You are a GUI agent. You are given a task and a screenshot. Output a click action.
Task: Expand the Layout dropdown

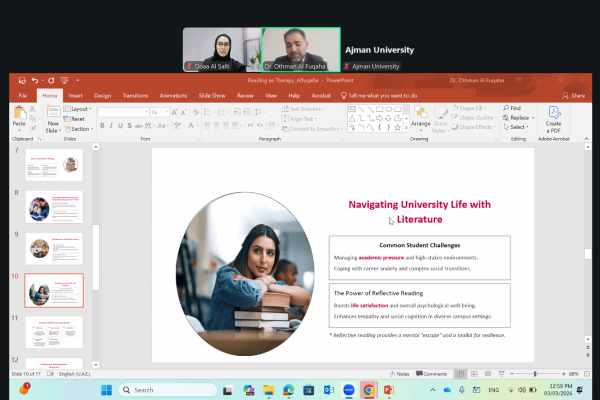[80, 108]
